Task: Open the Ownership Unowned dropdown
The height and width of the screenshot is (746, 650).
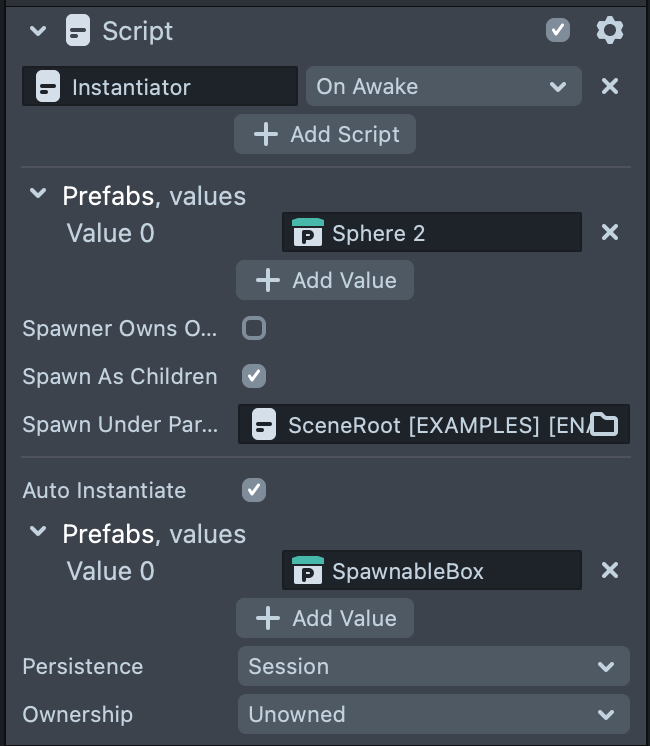Action: 433,715
